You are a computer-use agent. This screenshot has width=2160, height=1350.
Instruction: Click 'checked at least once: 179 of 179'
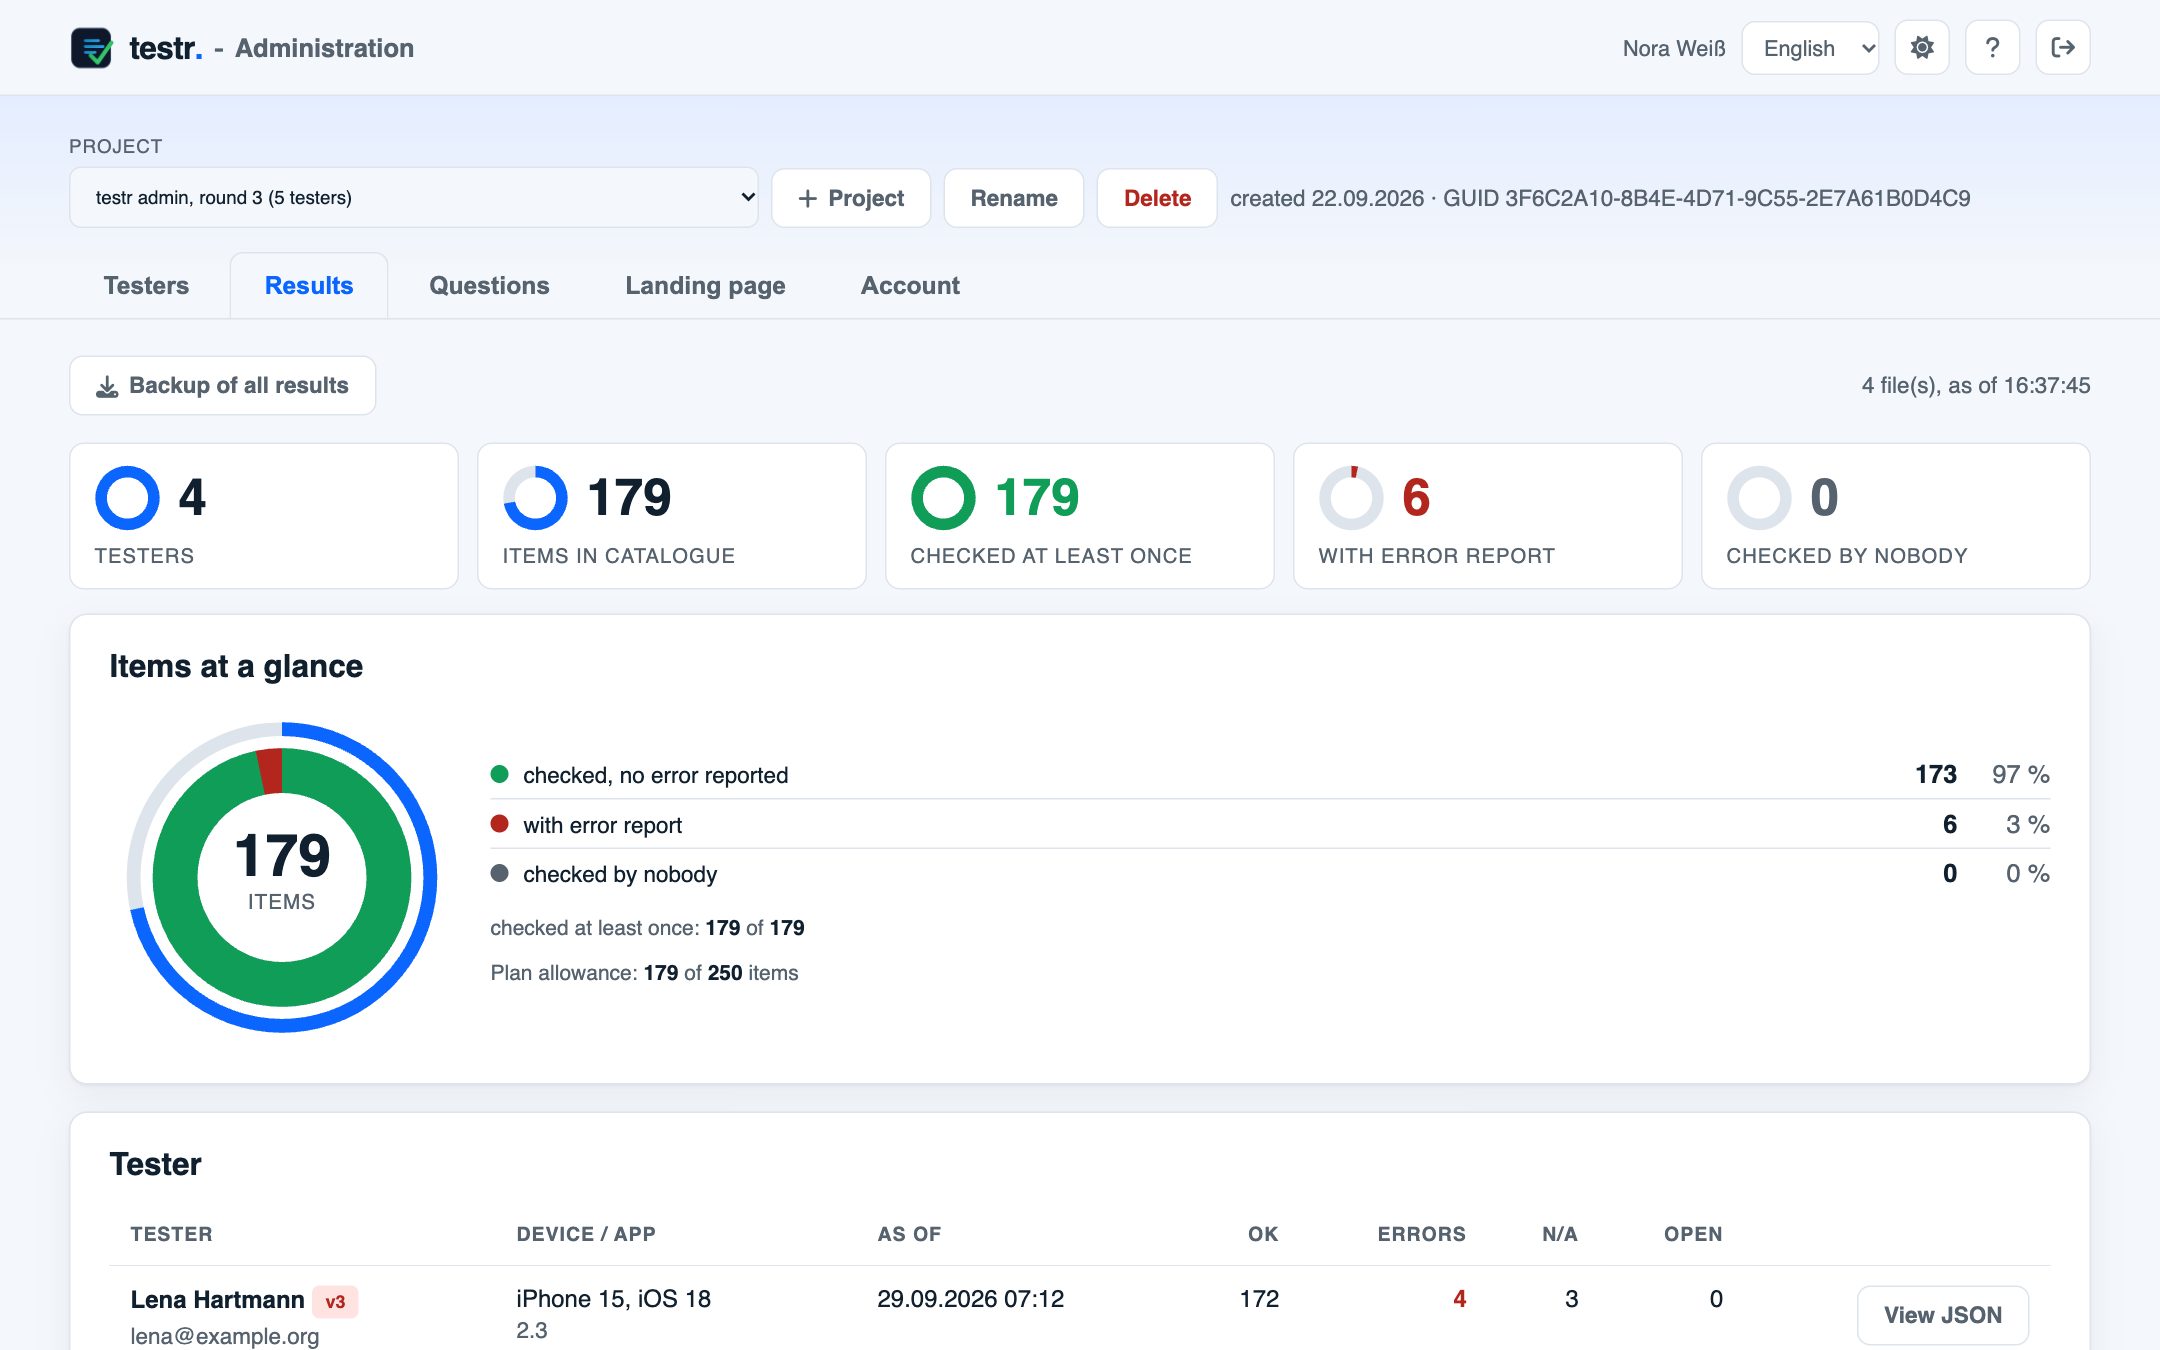pos(647,928)
